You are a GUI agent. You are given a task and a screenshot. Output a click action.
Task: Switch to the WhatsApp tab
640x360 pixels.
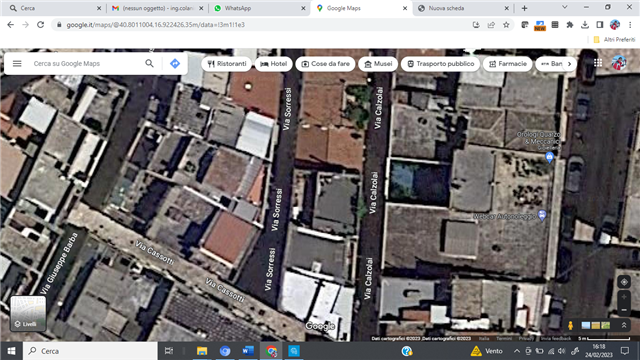tap(260, 8)
